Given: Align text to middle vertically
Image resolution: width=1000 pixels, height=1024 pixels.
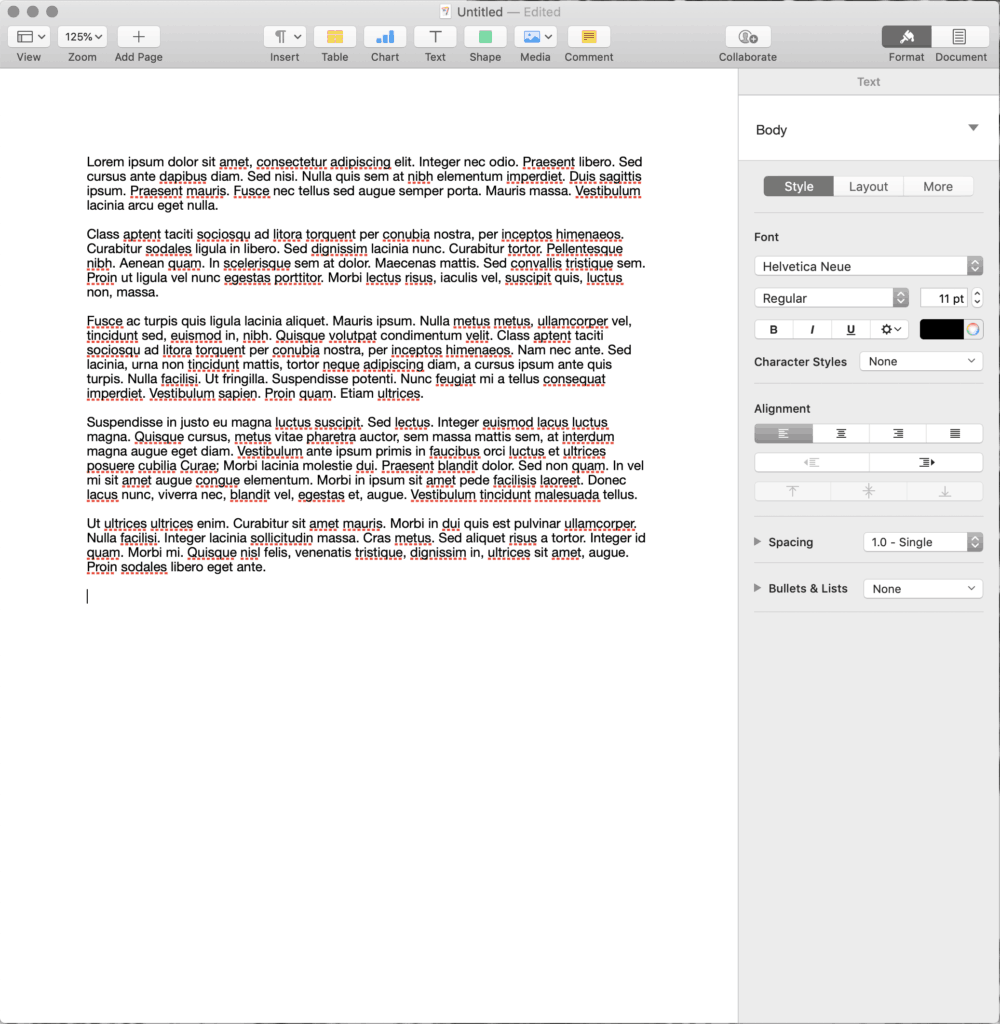Looking at the screenshot, I should (x=869, y=491).
